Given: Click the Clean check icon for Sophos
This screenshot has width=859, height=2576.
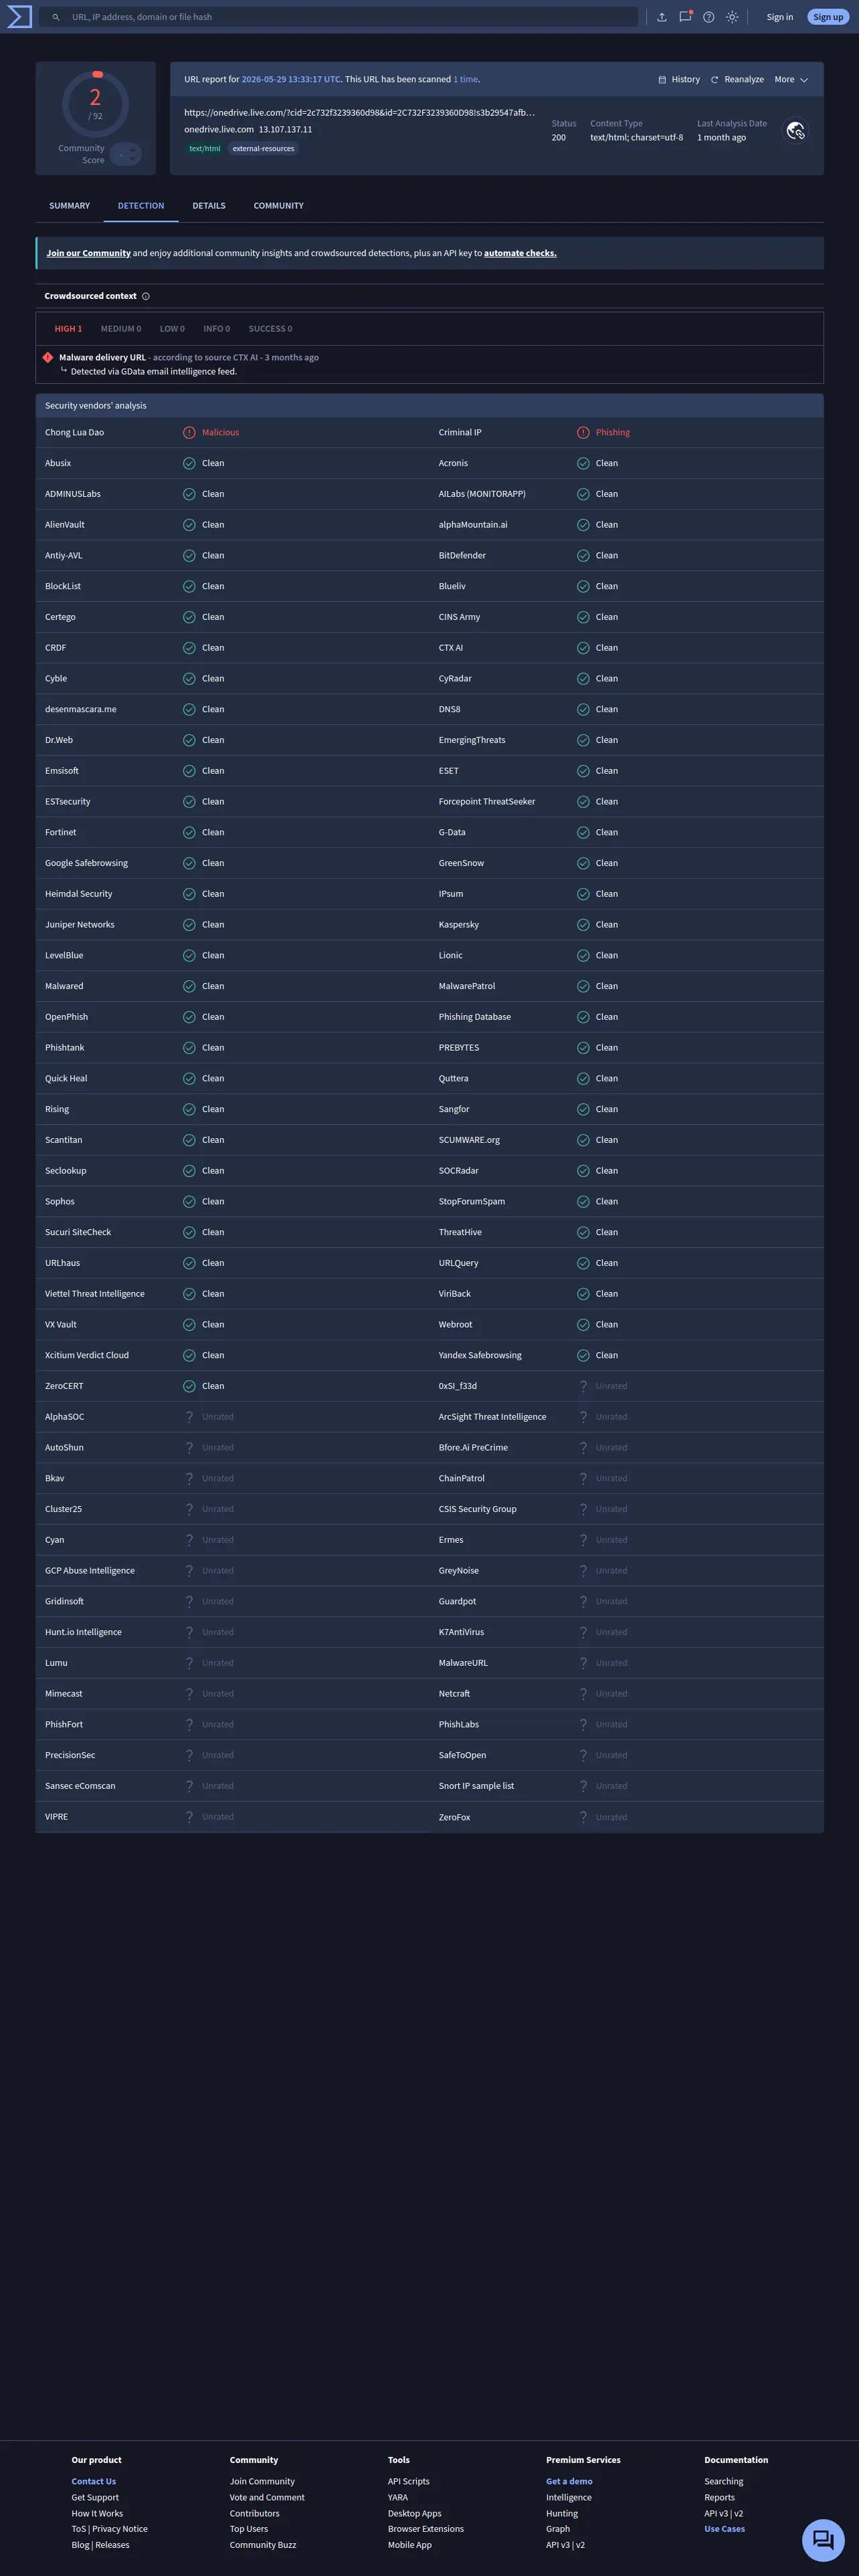Looking at the screenshot, I should click(189, 1202).
